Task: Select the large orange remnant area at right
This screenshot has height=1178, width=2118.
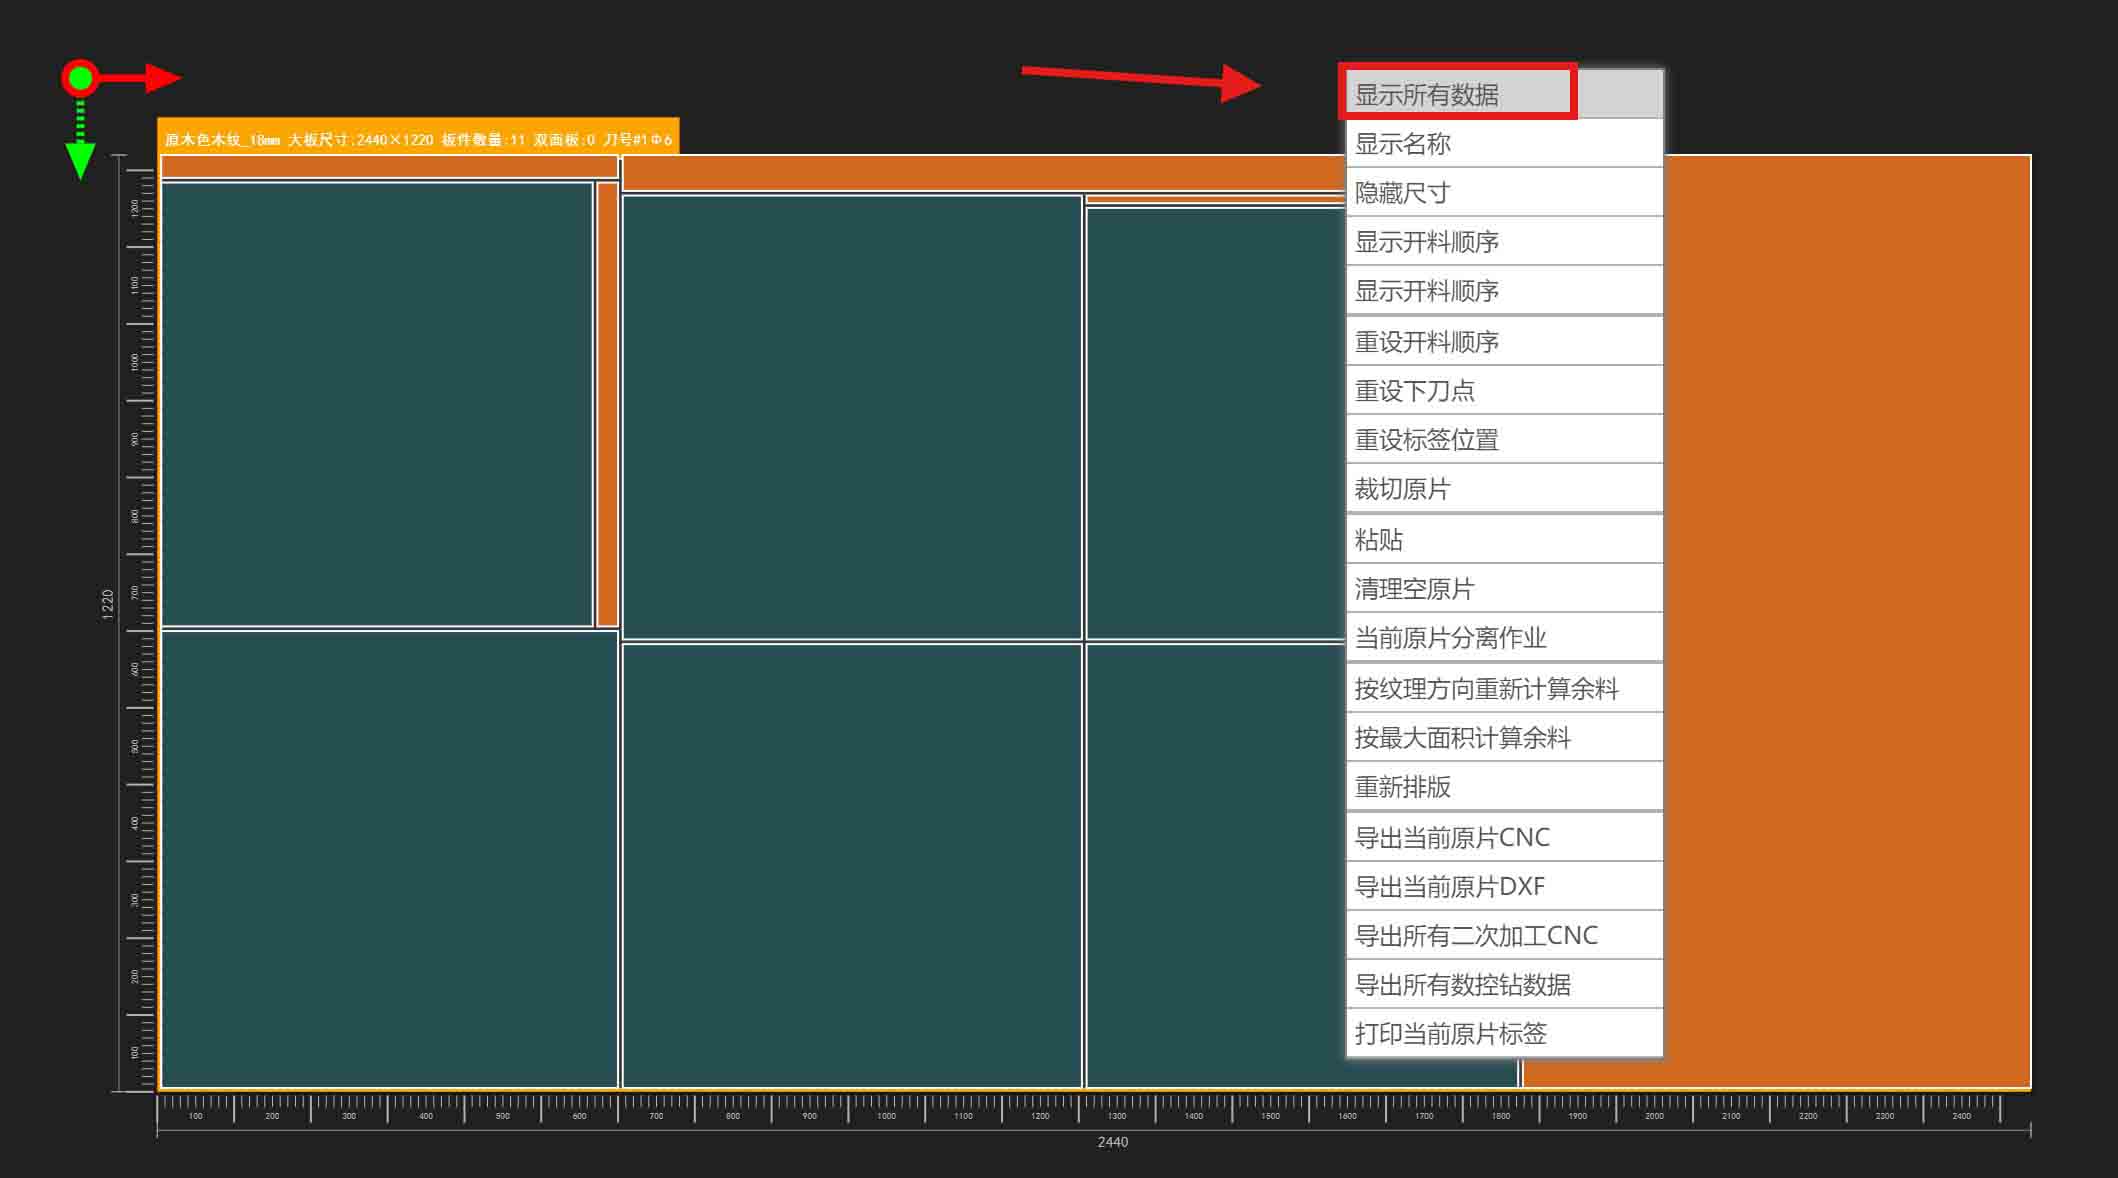Action: point(1846,620)
